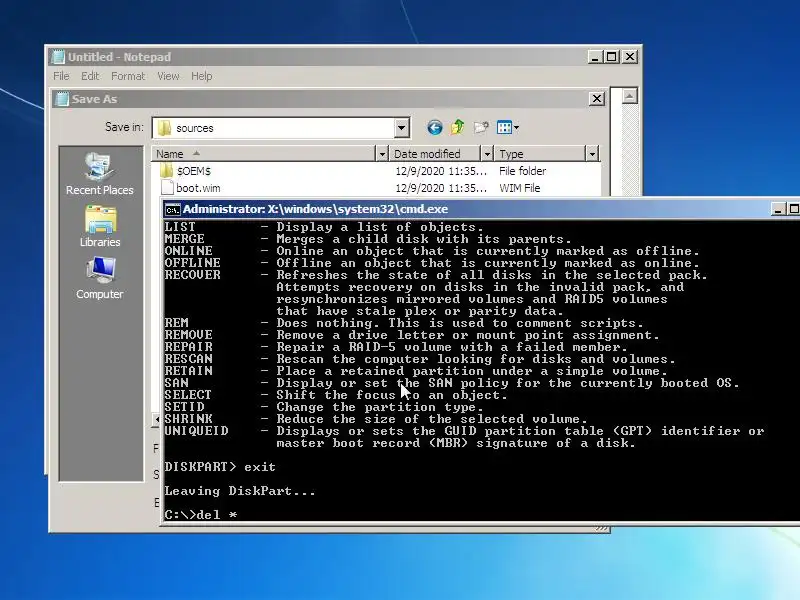Viewport: 800px width, 600px height.
Task: Click the Notepad scrollbar up arrow
Action: coord(630,96)
